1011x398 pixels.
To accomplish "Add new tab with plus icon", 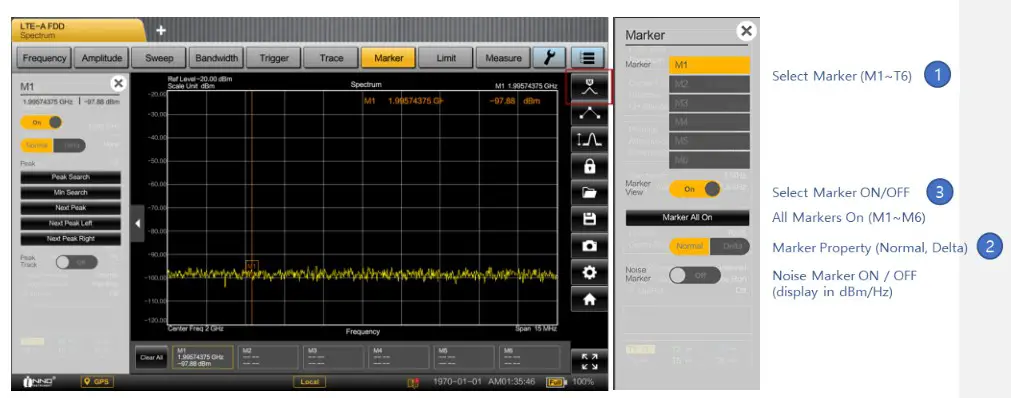I will coord(161,30).
